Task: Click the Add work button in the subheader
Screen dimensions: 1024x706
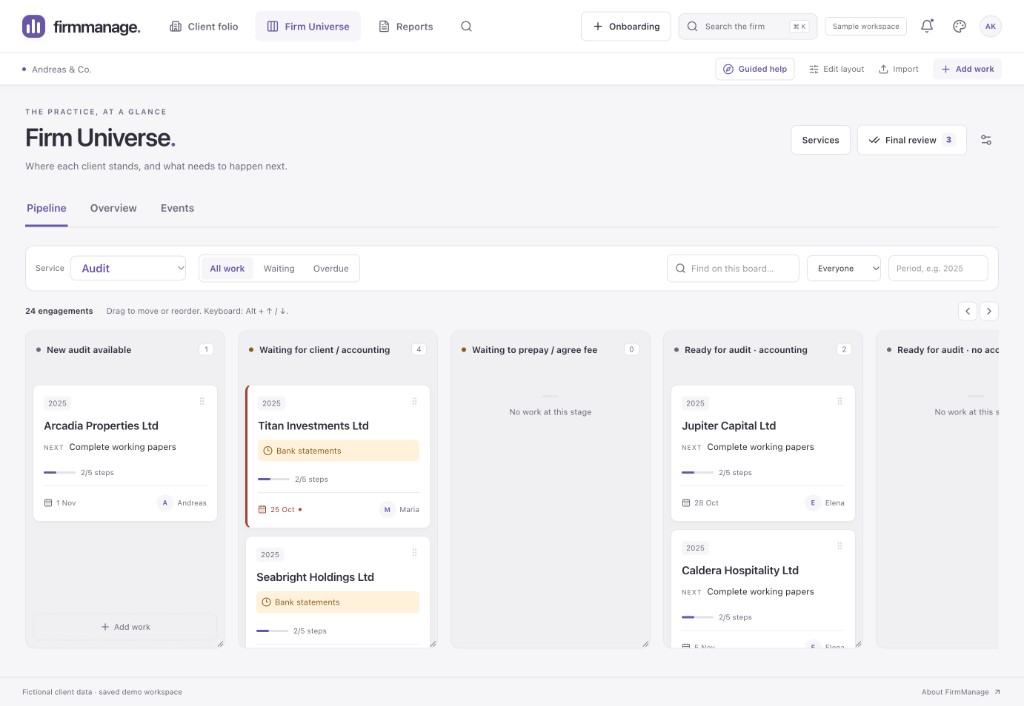Action: point(967,69)
